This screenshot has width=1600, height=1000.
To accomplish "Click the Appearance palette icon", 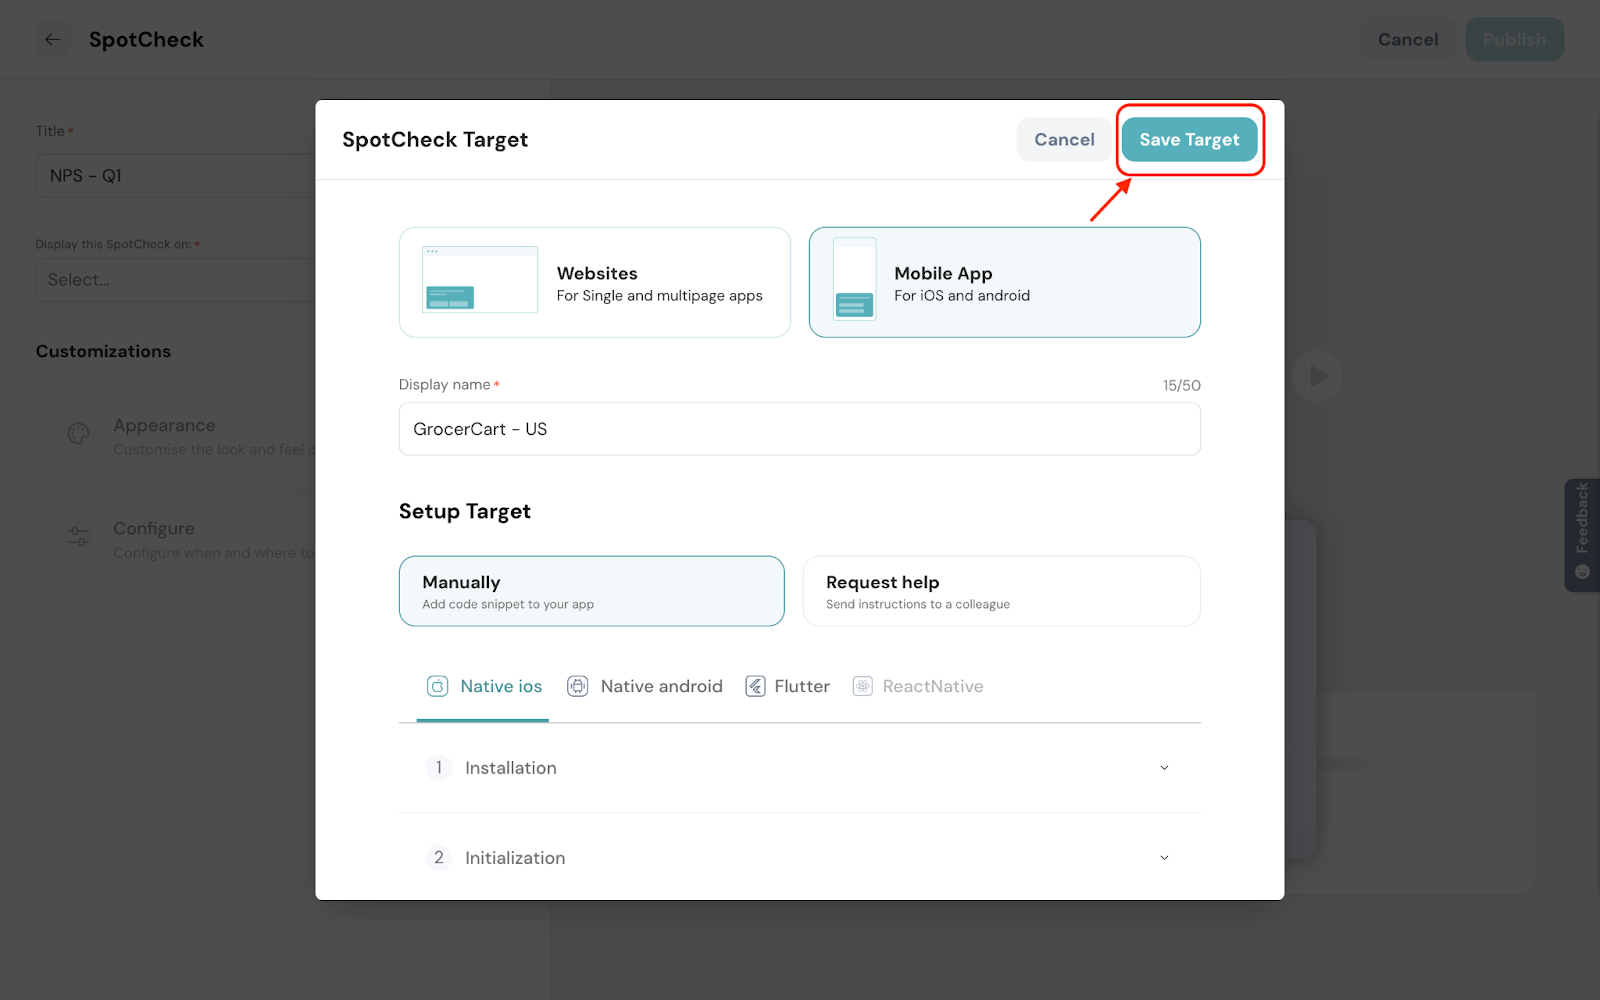I will 78,434.
